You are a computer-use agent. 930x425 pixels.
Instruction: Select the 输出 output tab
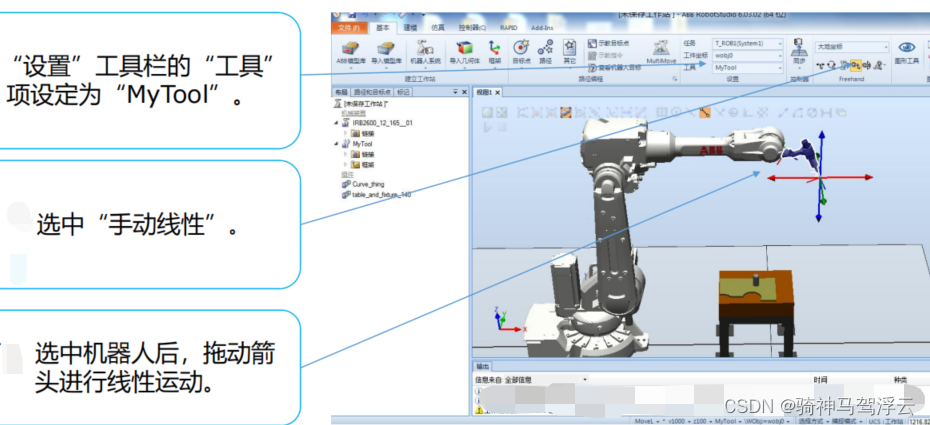(482, 367)
